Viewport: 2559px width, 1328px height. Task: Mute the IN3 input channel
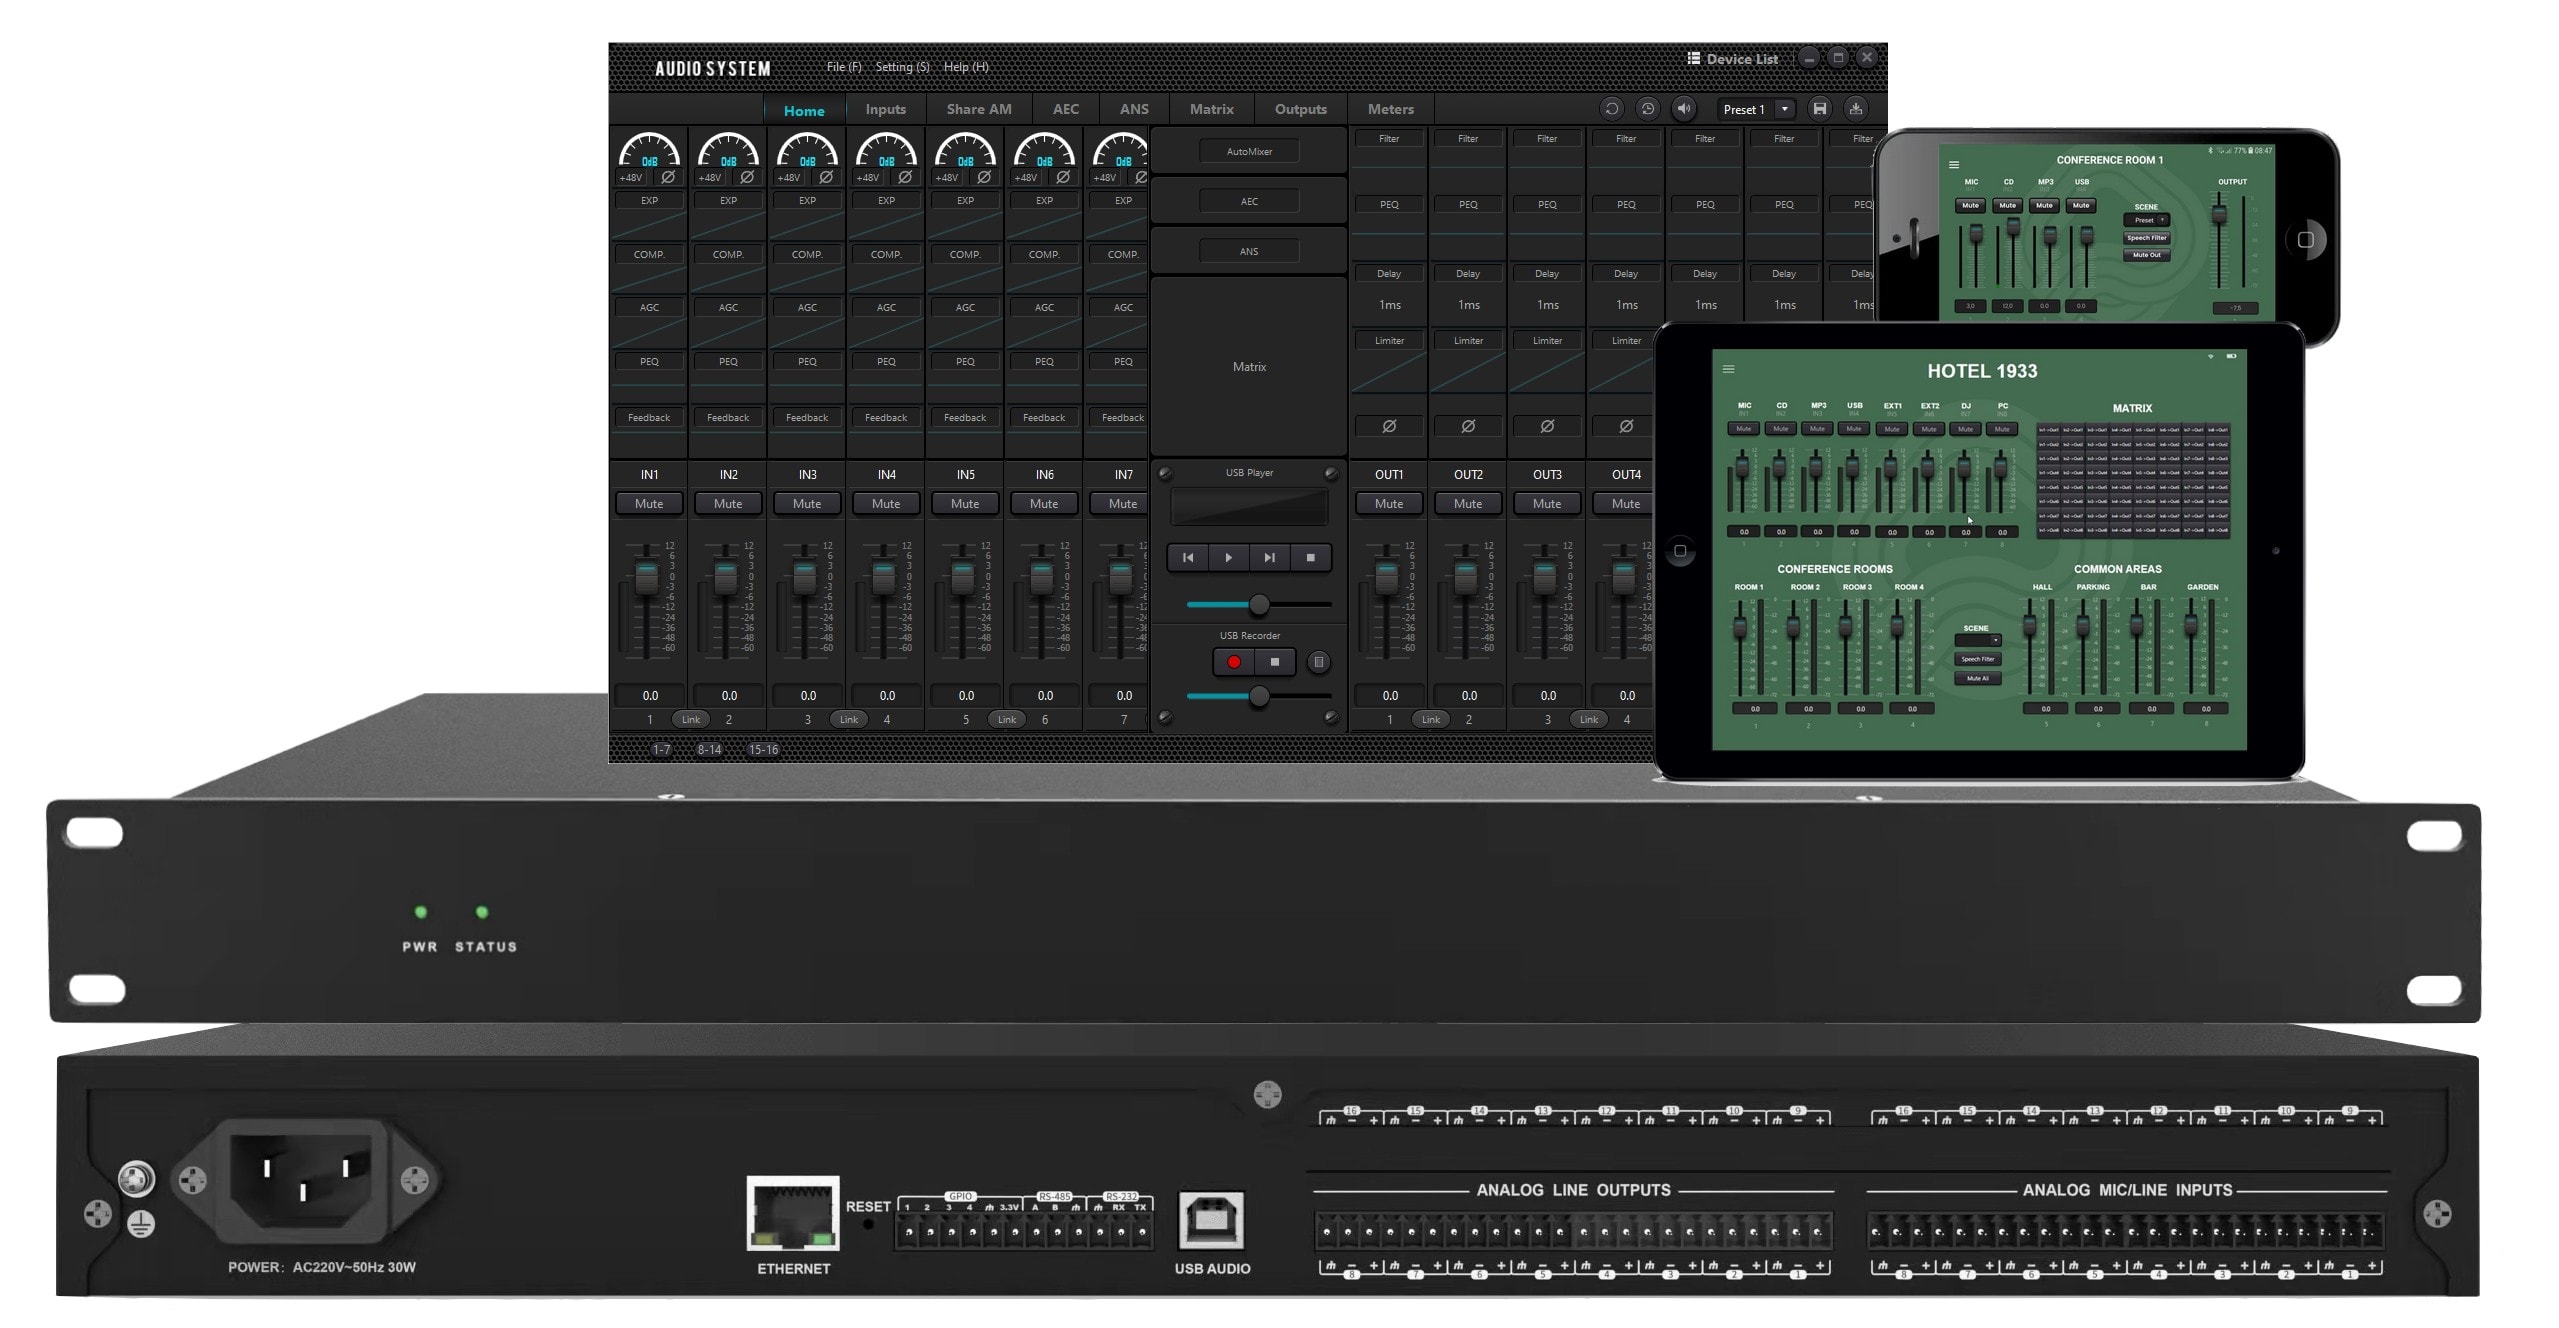point(807,504)
